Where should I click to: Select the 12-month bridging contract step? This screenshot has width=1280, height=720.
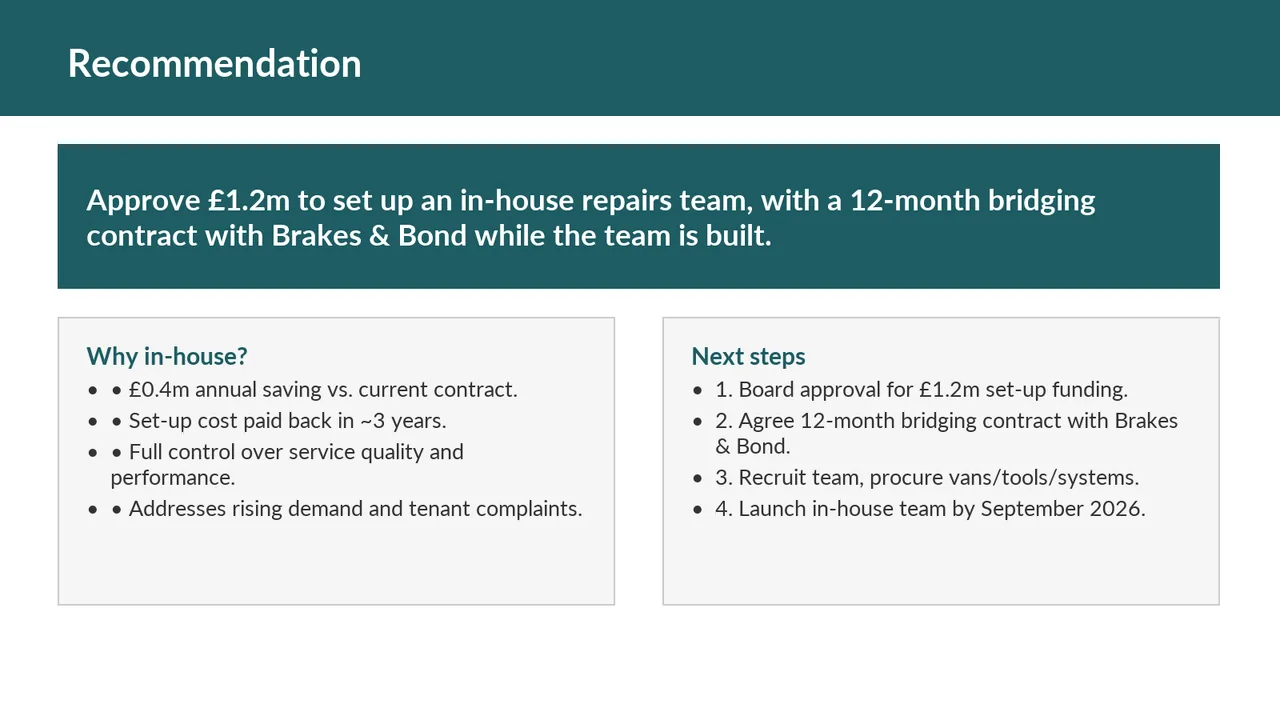[946, 433]
